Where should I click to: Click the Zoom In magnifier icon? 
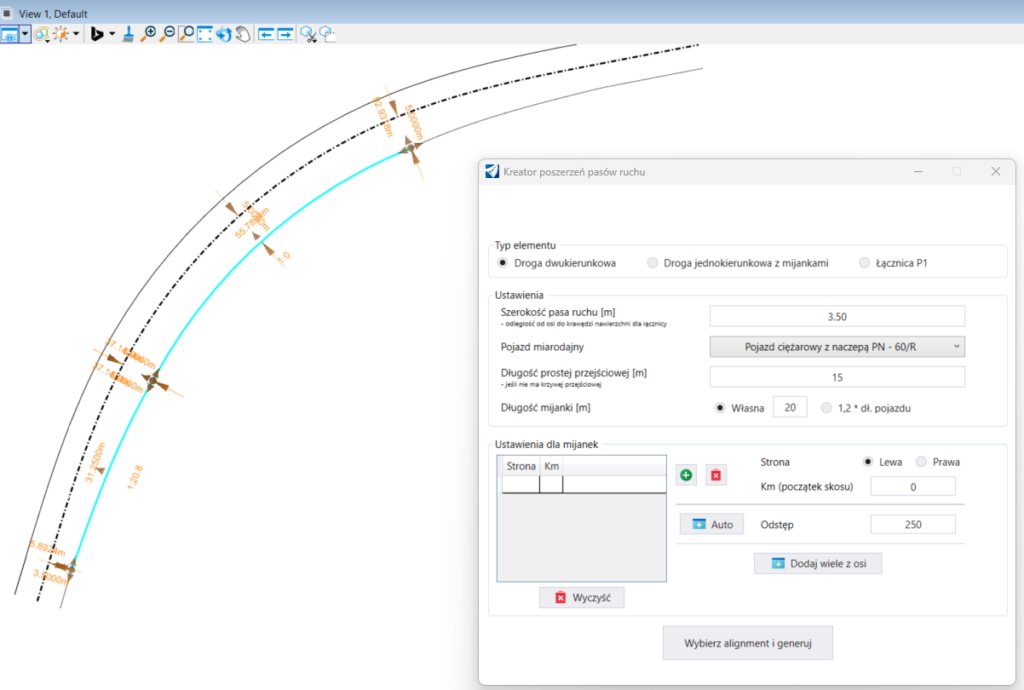coord(149,34)
